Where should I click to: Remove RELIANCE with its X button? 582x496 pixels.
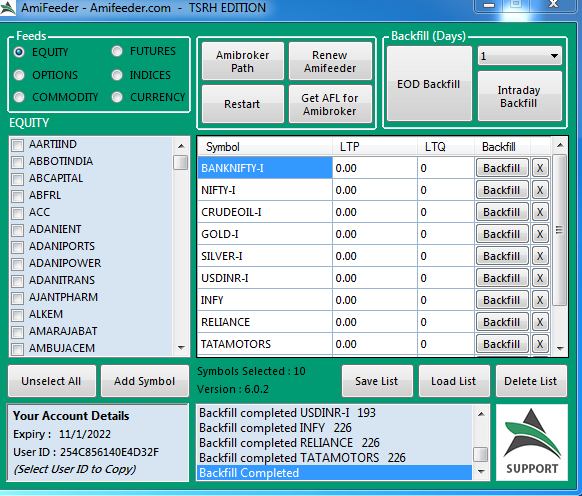tap(540, 322)
